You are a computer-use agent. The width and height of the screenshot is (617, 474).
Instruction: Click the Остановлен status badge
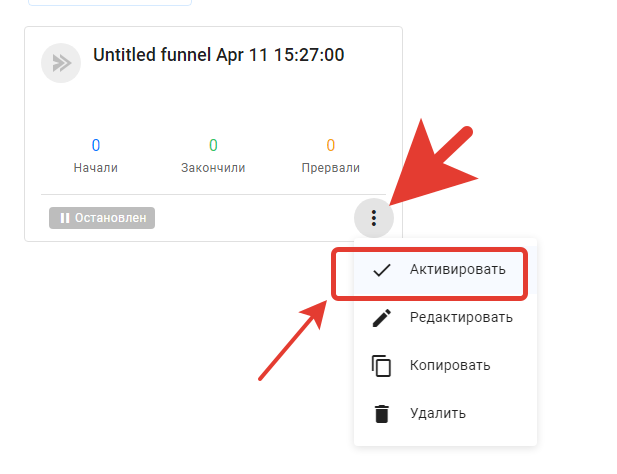(x=102, y=218)
